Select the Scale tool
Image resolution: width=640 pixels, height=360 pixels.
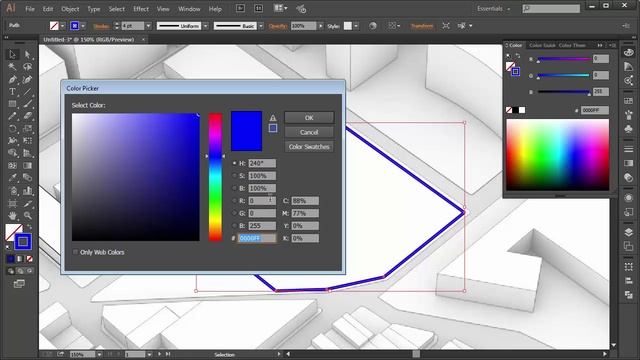point(27,129)
